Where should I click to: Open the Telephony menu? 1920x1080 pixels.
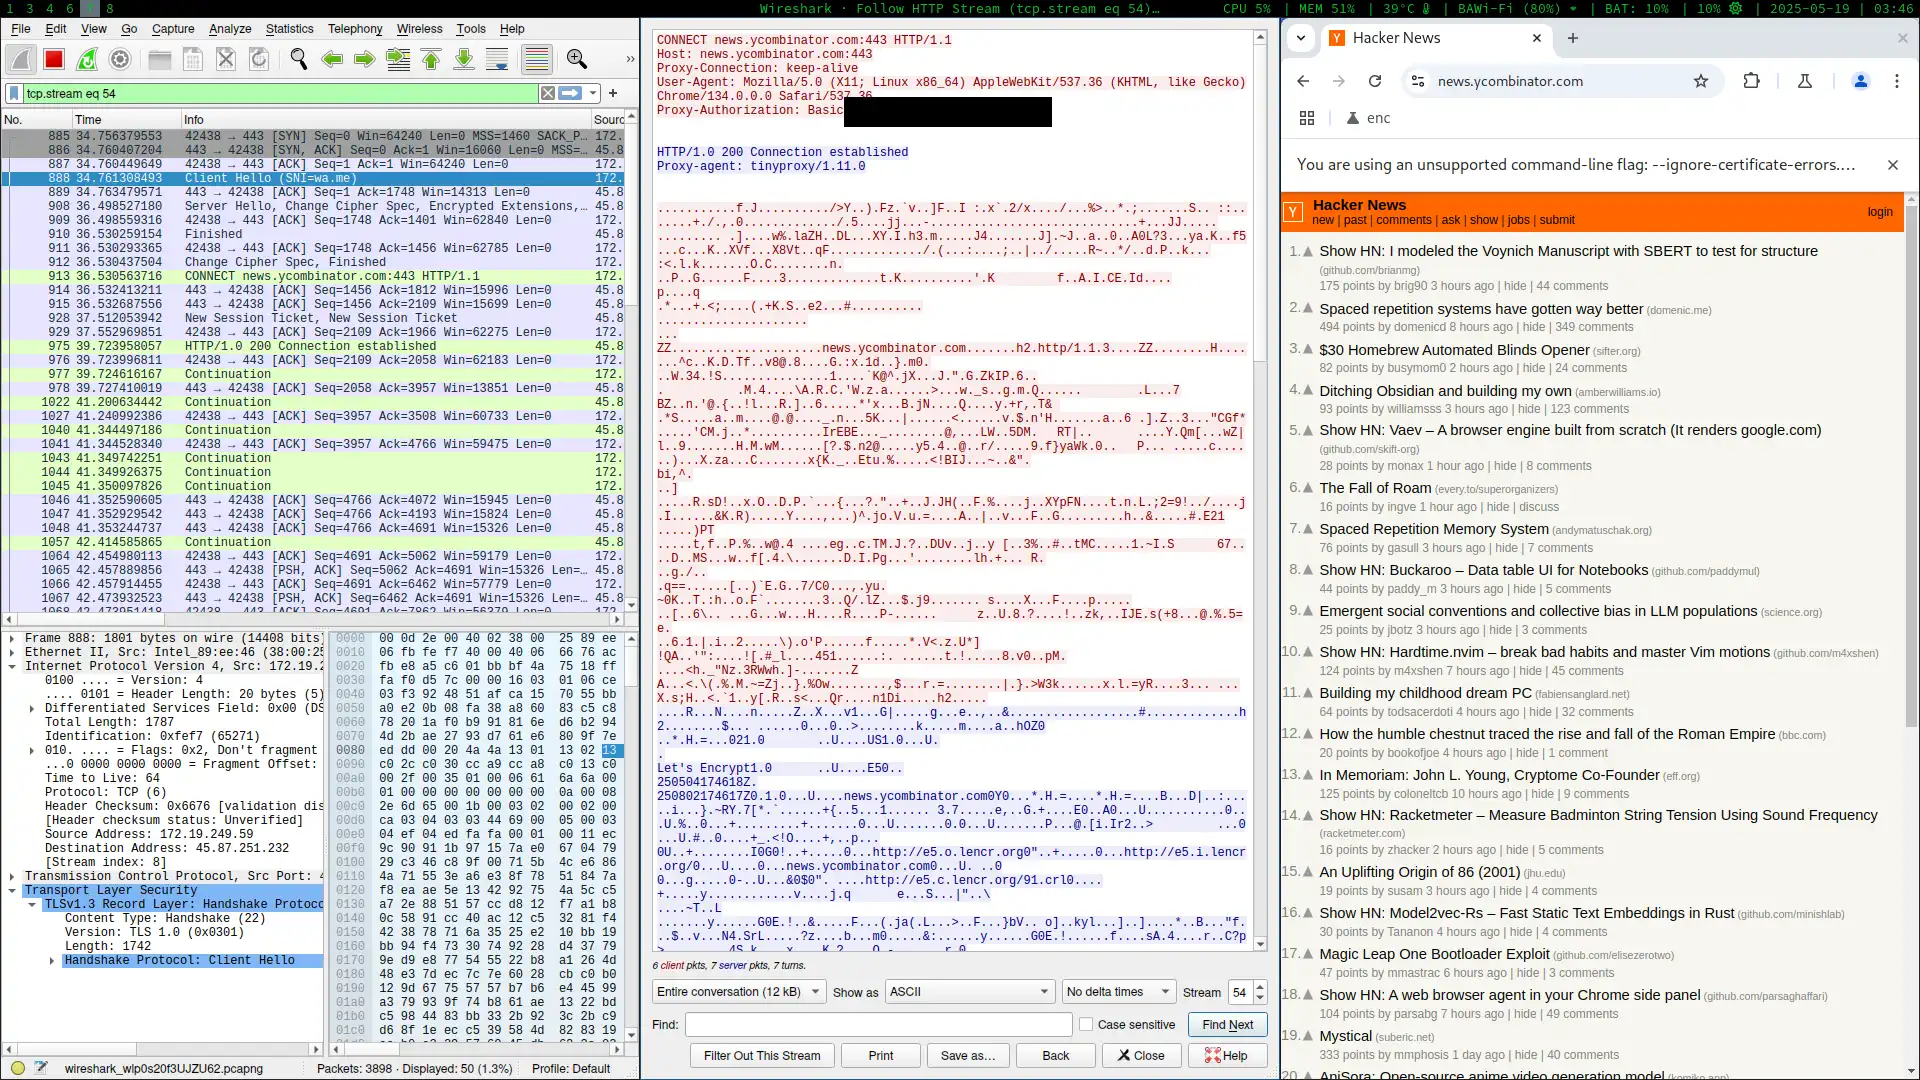[355, 29]
